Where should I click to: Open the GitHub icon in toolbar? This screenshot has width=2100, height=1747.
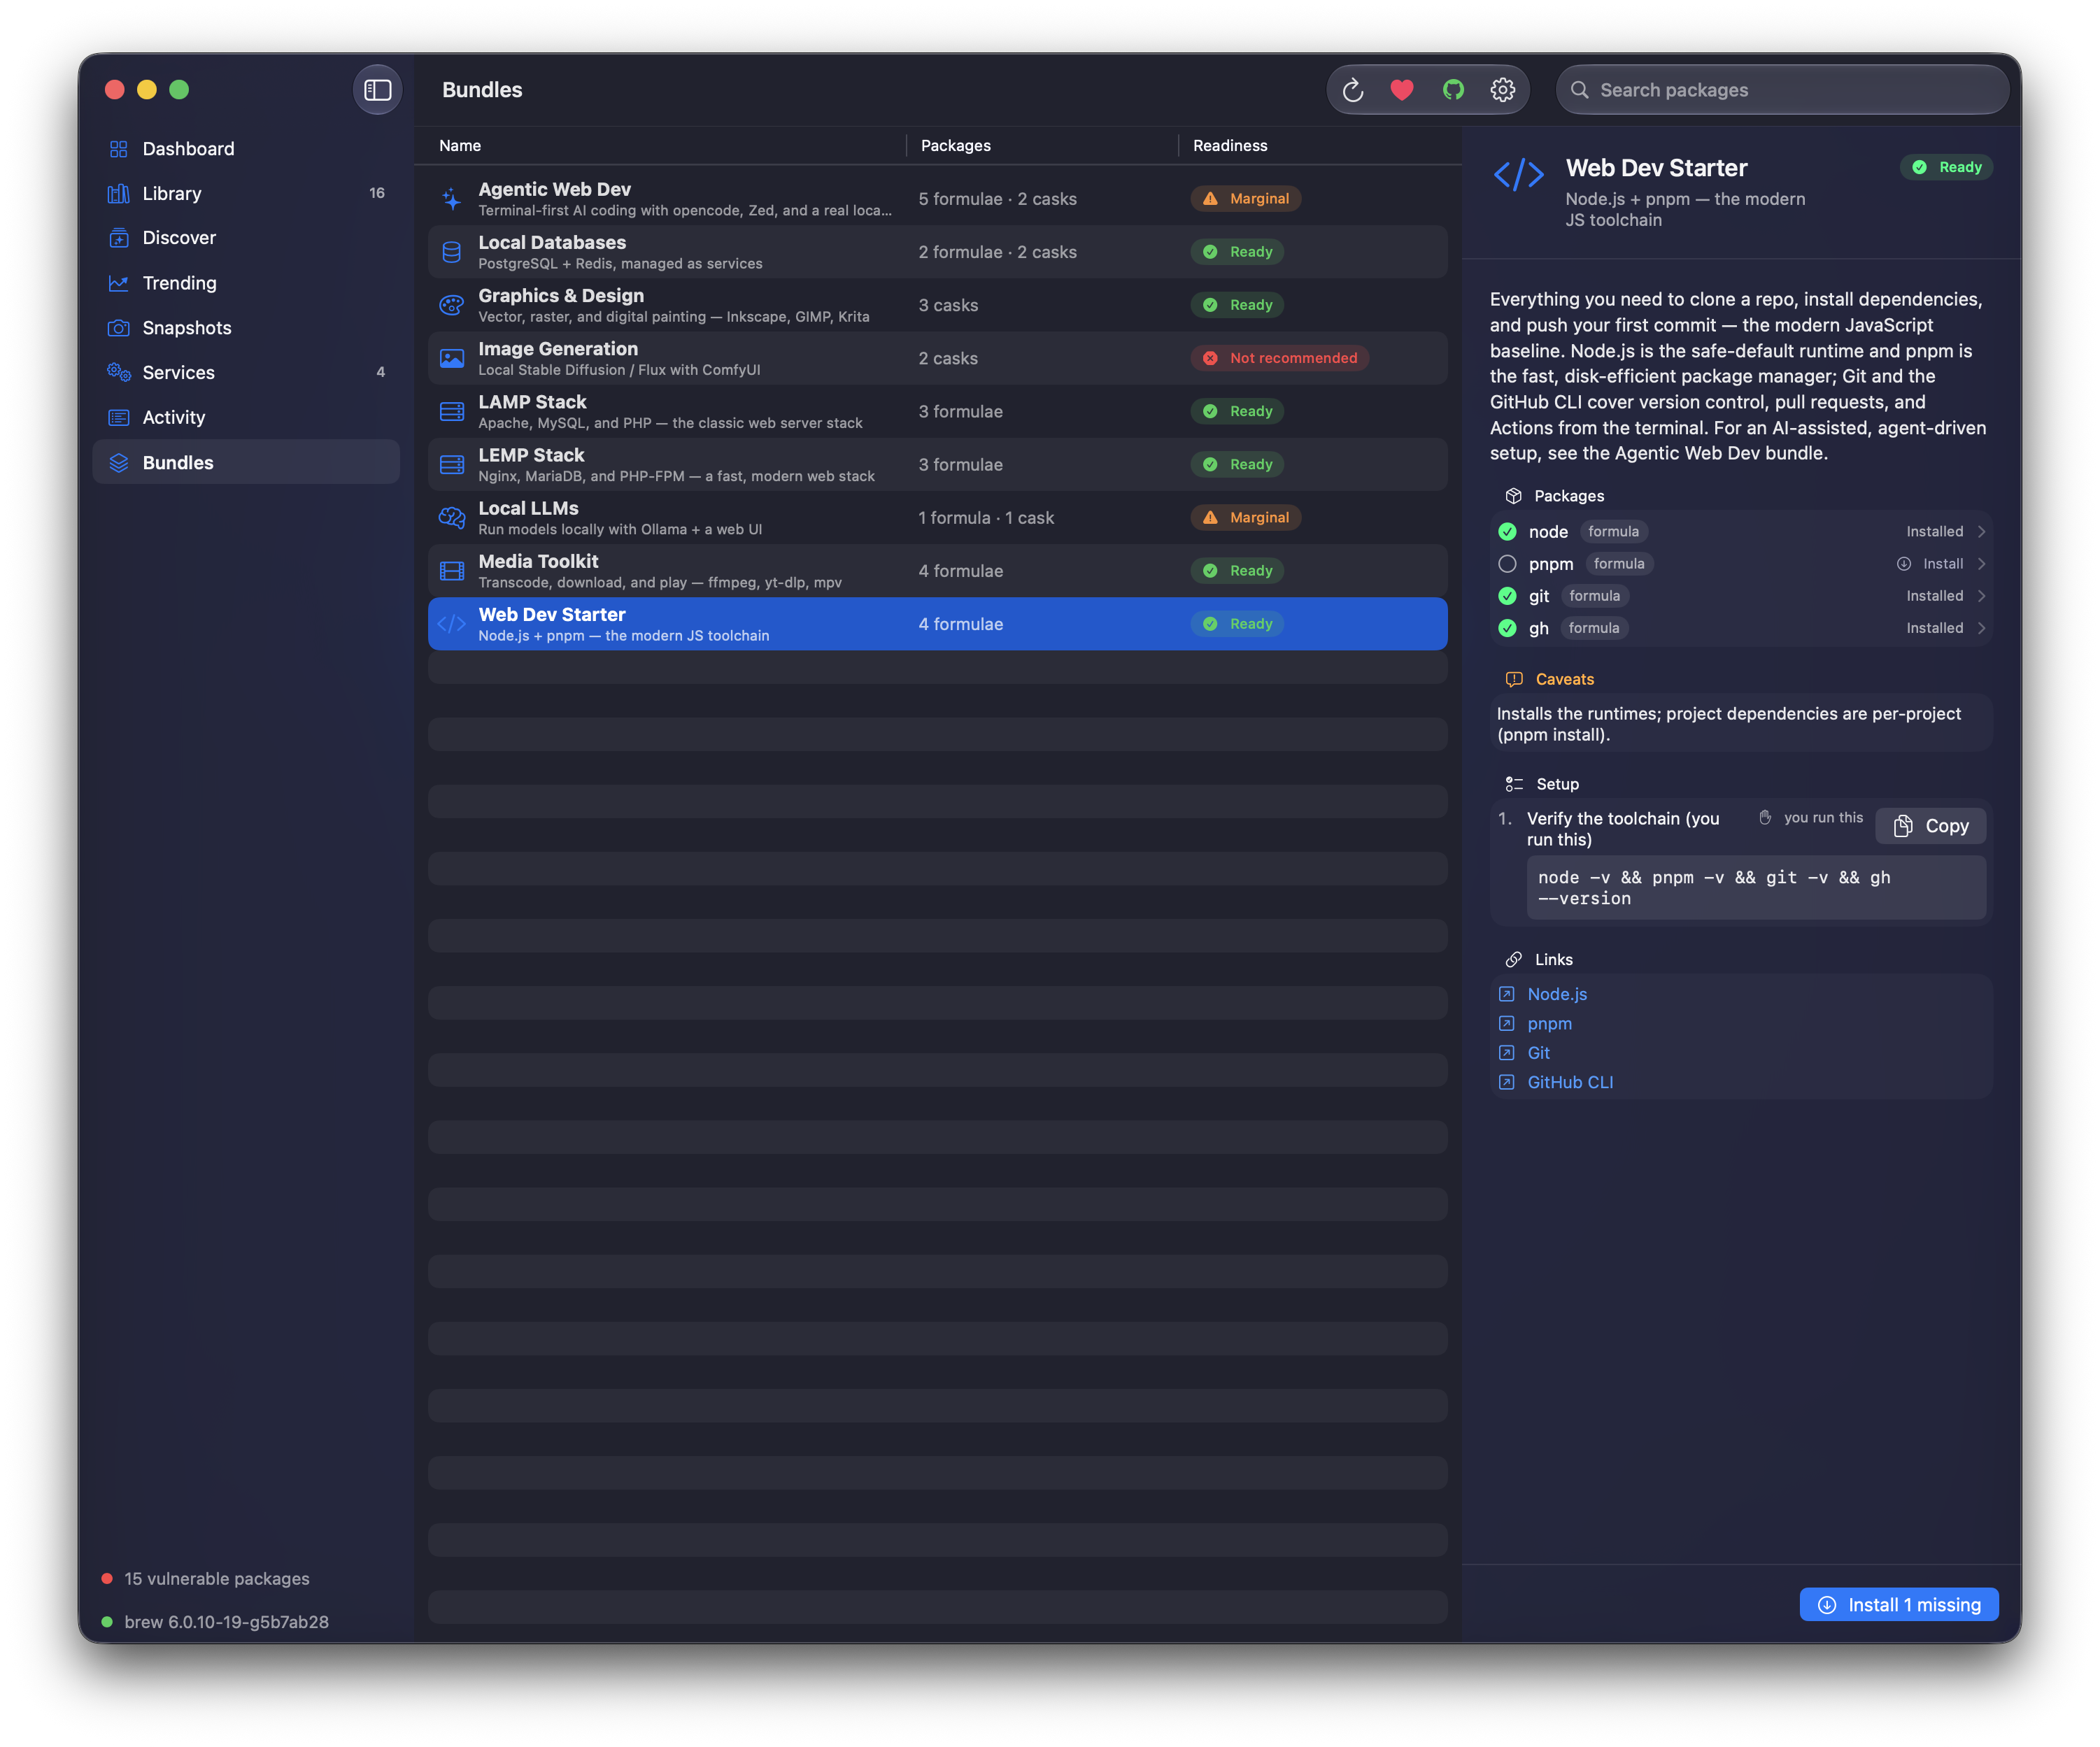tap(1453, 90)
